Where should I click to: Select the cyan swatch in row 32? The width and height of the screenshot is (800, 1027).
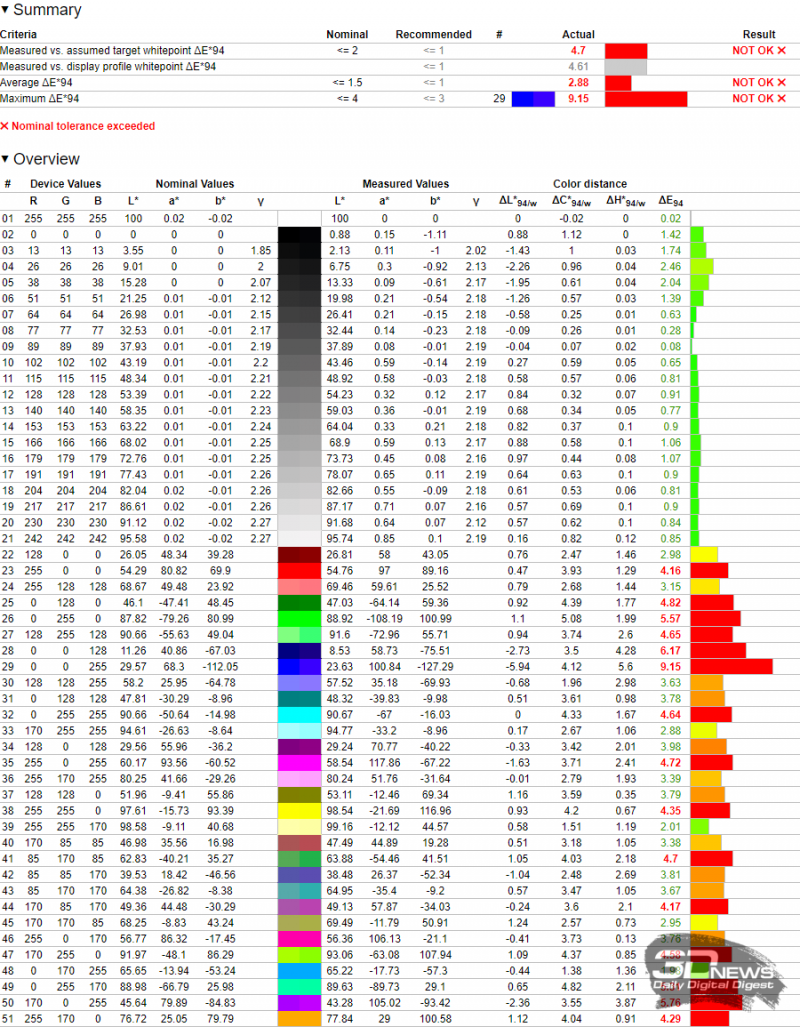click(x=298, y=715)
